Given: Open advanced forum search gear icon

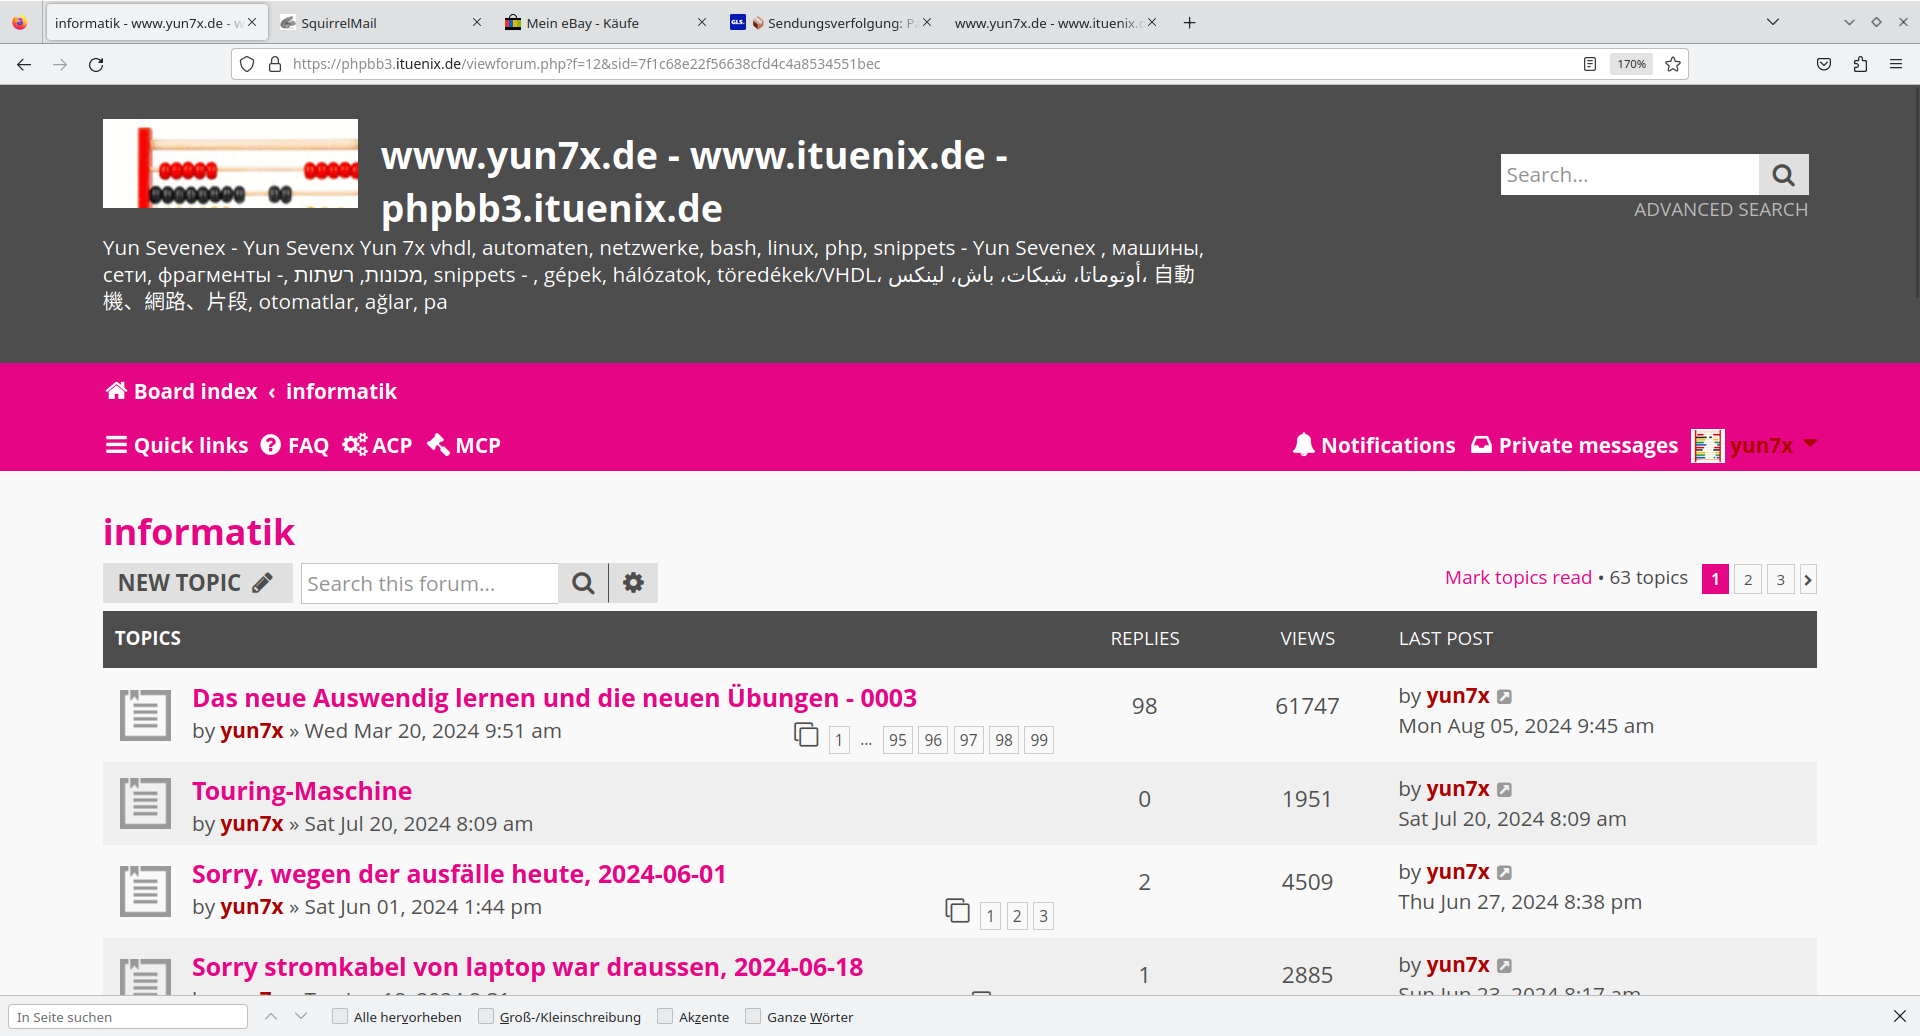Looking at the screenshot, I should pos(633,583).
